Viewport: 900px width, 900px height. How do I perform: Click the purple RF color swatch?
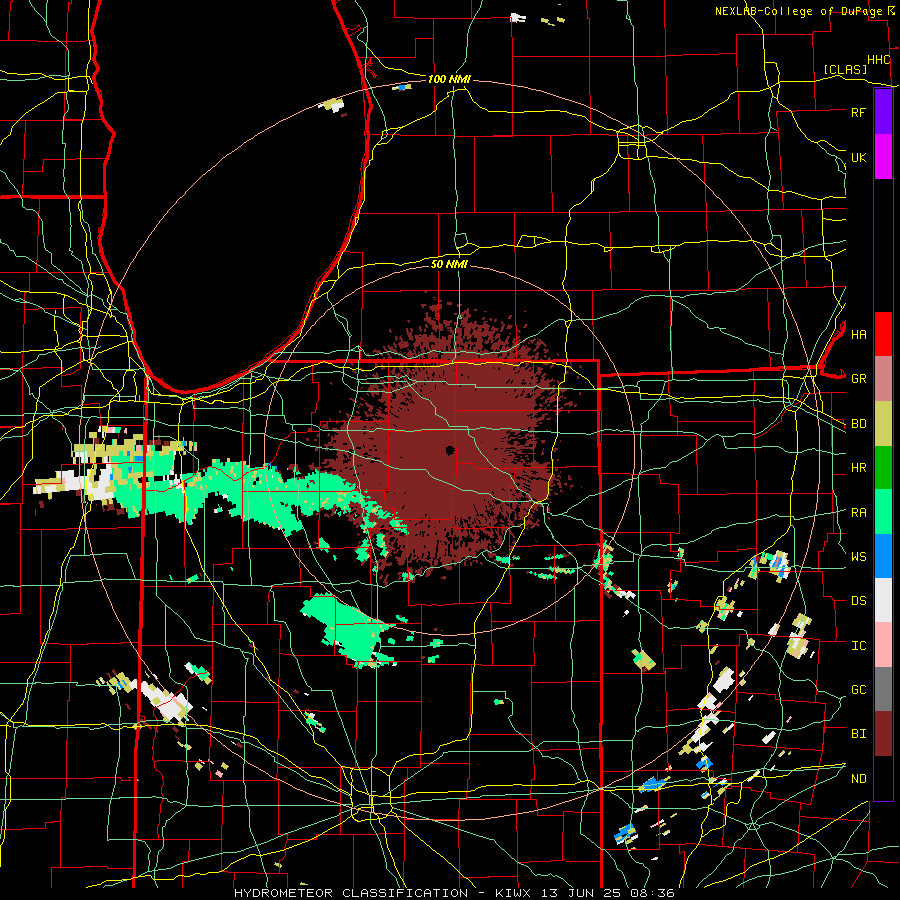click(883, 112)
